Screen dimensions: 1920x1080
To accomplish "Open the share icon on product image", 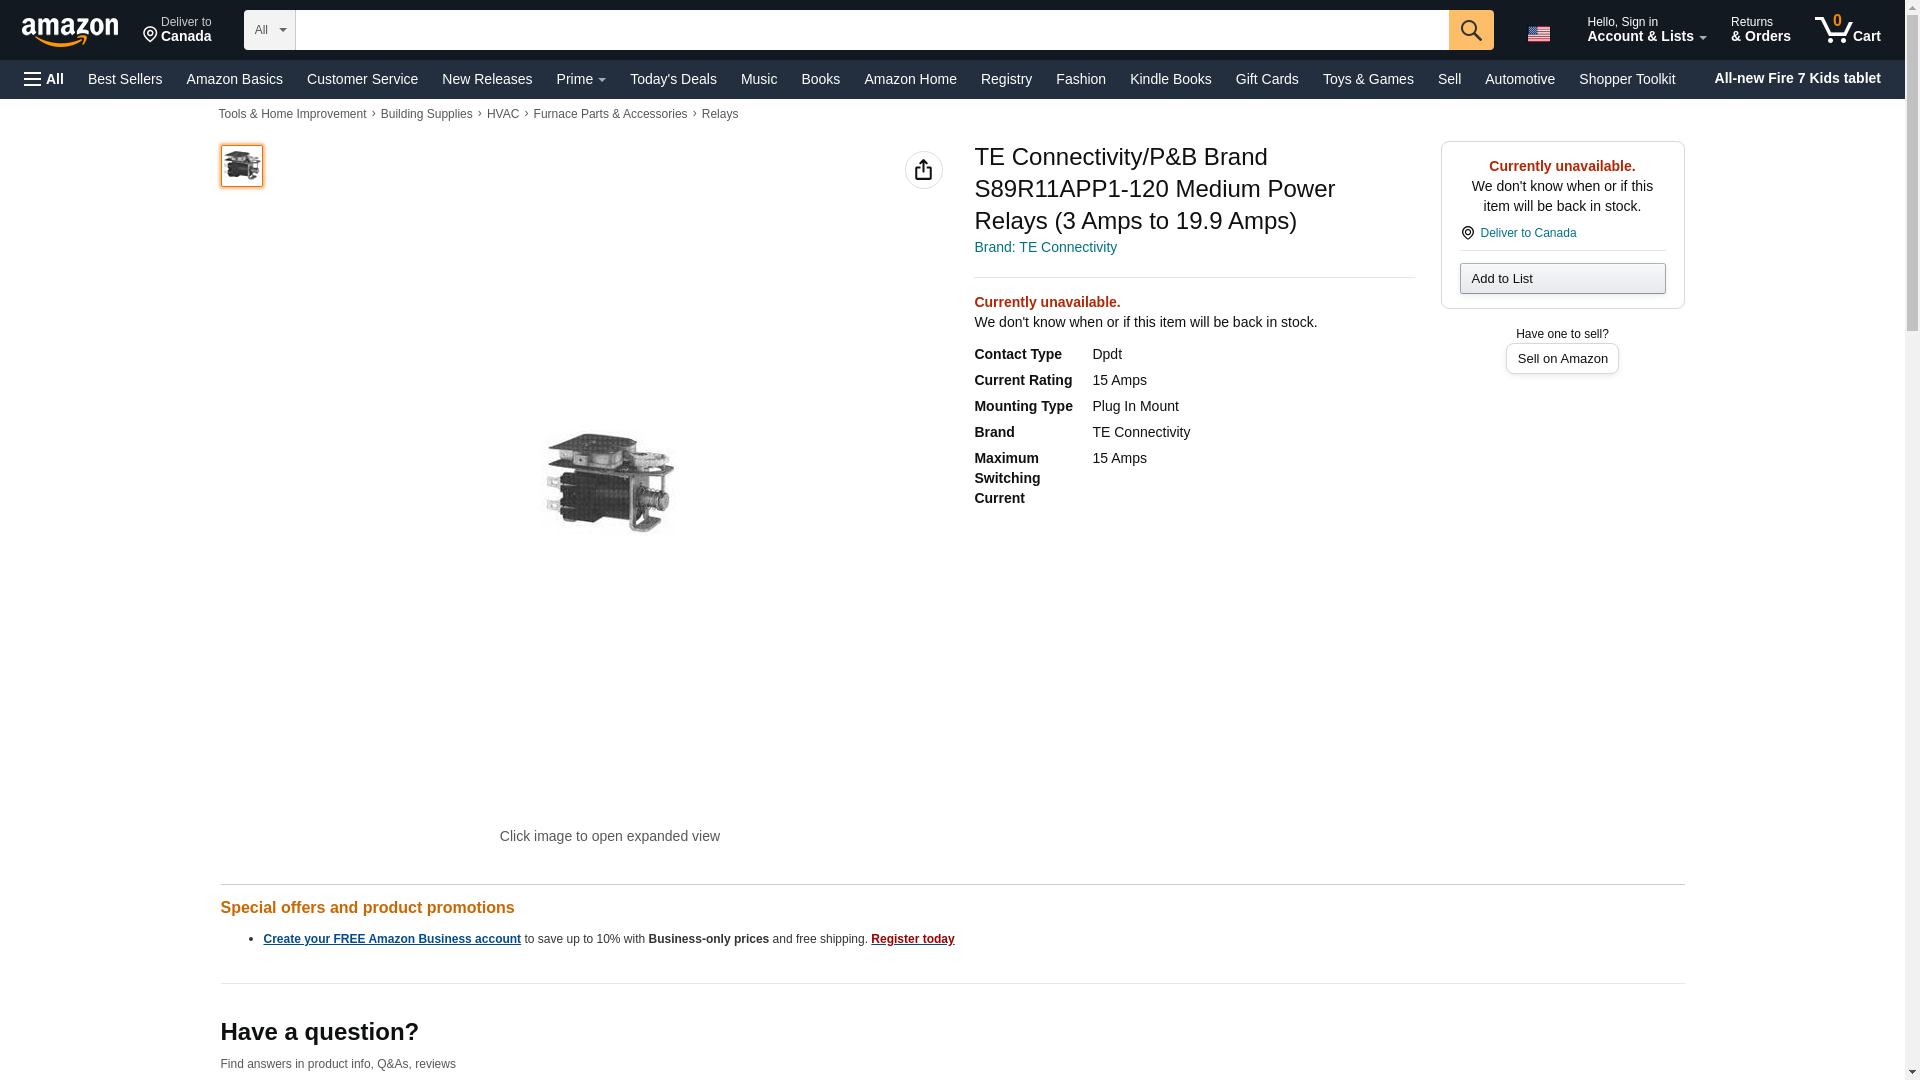I will [x=923, y=170].
